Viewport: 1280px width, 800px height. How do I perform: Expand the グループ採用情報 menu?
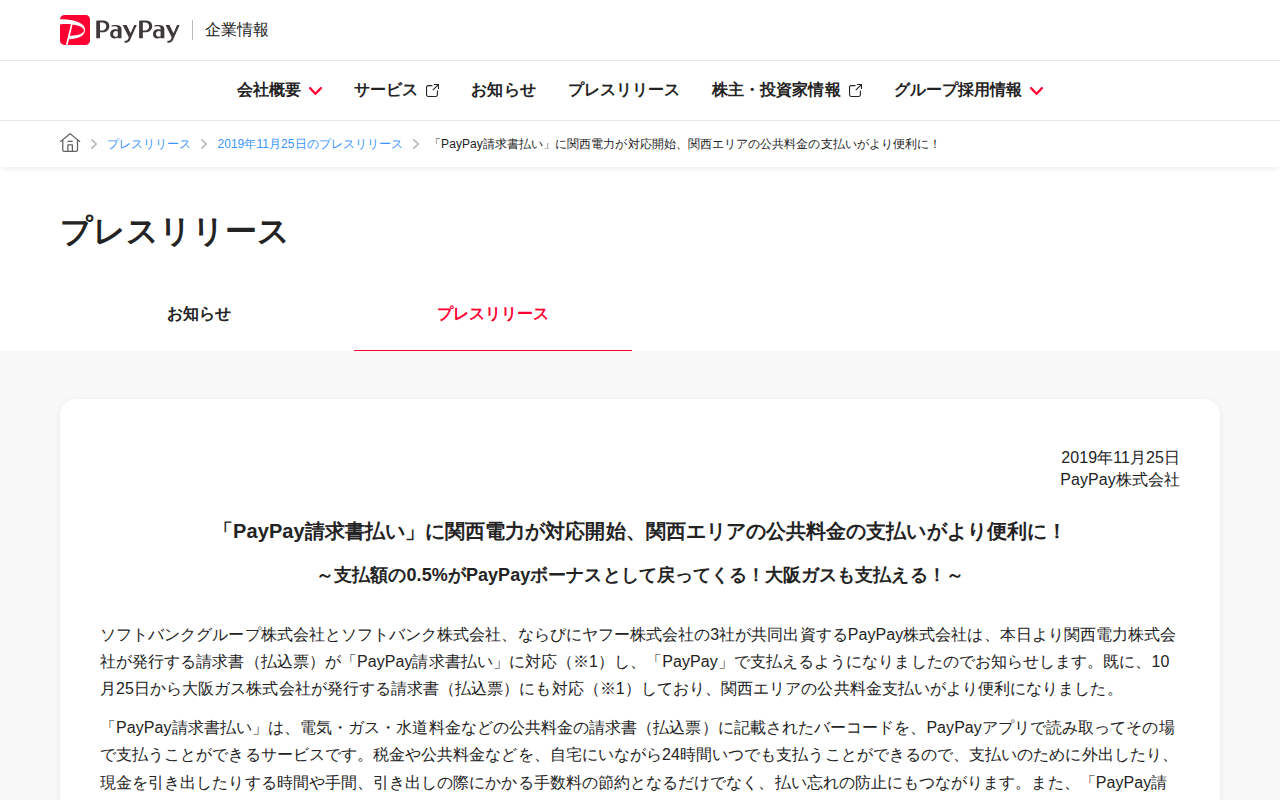pos(968,90)
